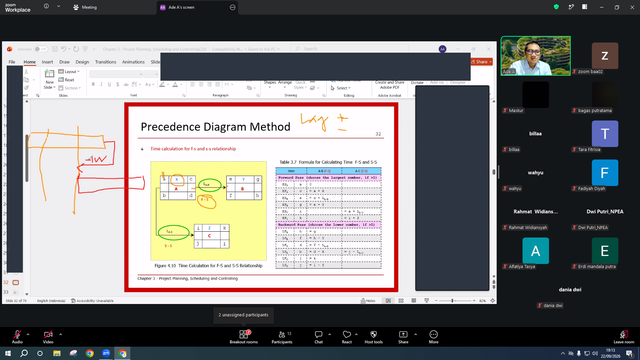The image size is (640, 360).
Task: Switch to Draw ribbon tab
Action: (64, 62)
